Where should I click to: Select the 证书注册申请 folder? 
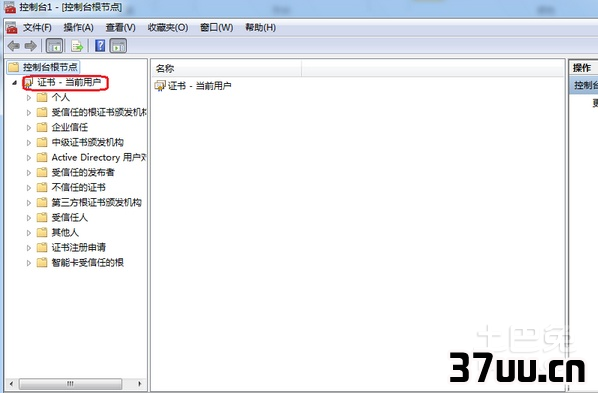(79, 247)
